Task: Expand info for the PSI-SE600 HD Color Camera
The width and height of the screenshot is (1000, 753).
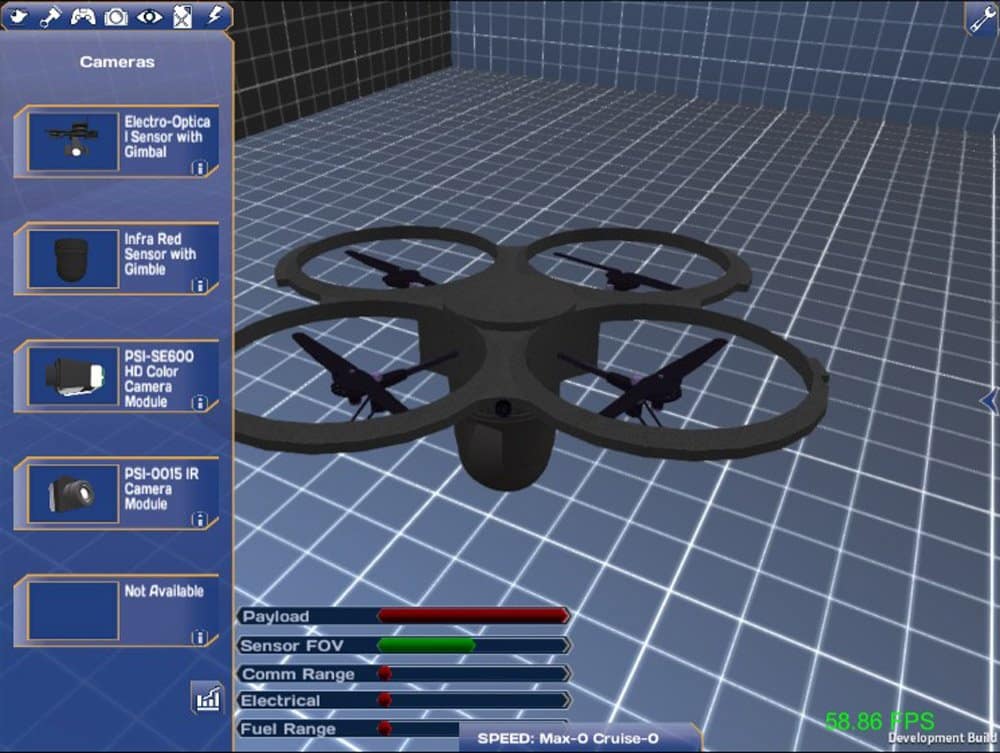Action: click(x=198, y=402)
